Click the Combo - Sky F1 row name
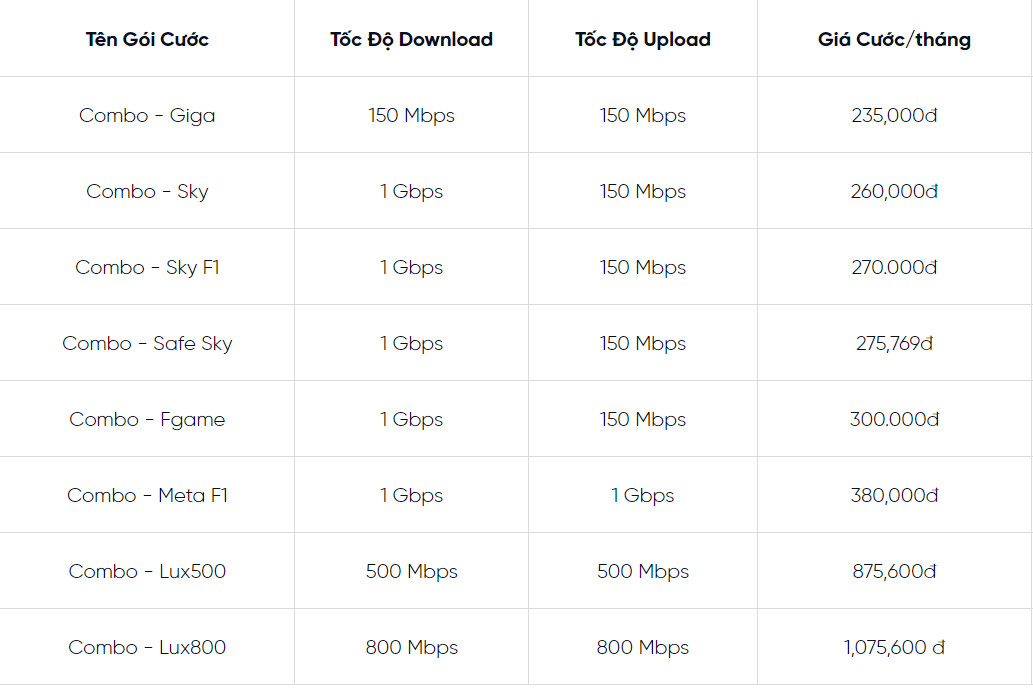The image size is (1033, 688). coord(147,268)
